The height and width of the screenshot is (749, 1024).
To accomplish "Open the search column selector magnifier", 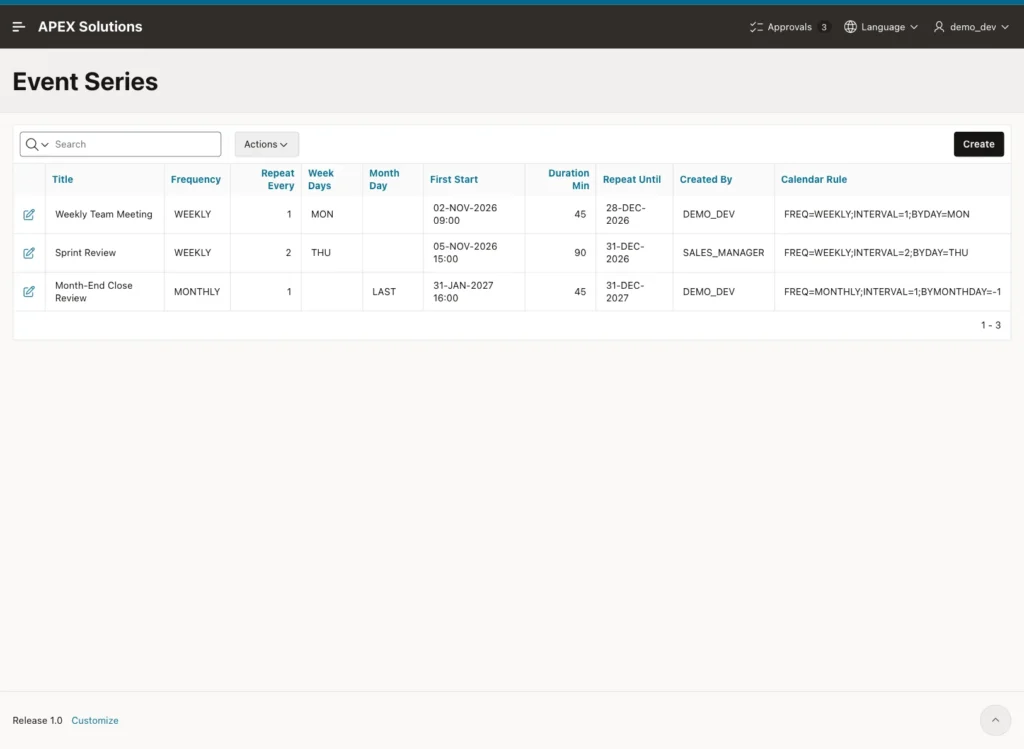I will point(37,144).
